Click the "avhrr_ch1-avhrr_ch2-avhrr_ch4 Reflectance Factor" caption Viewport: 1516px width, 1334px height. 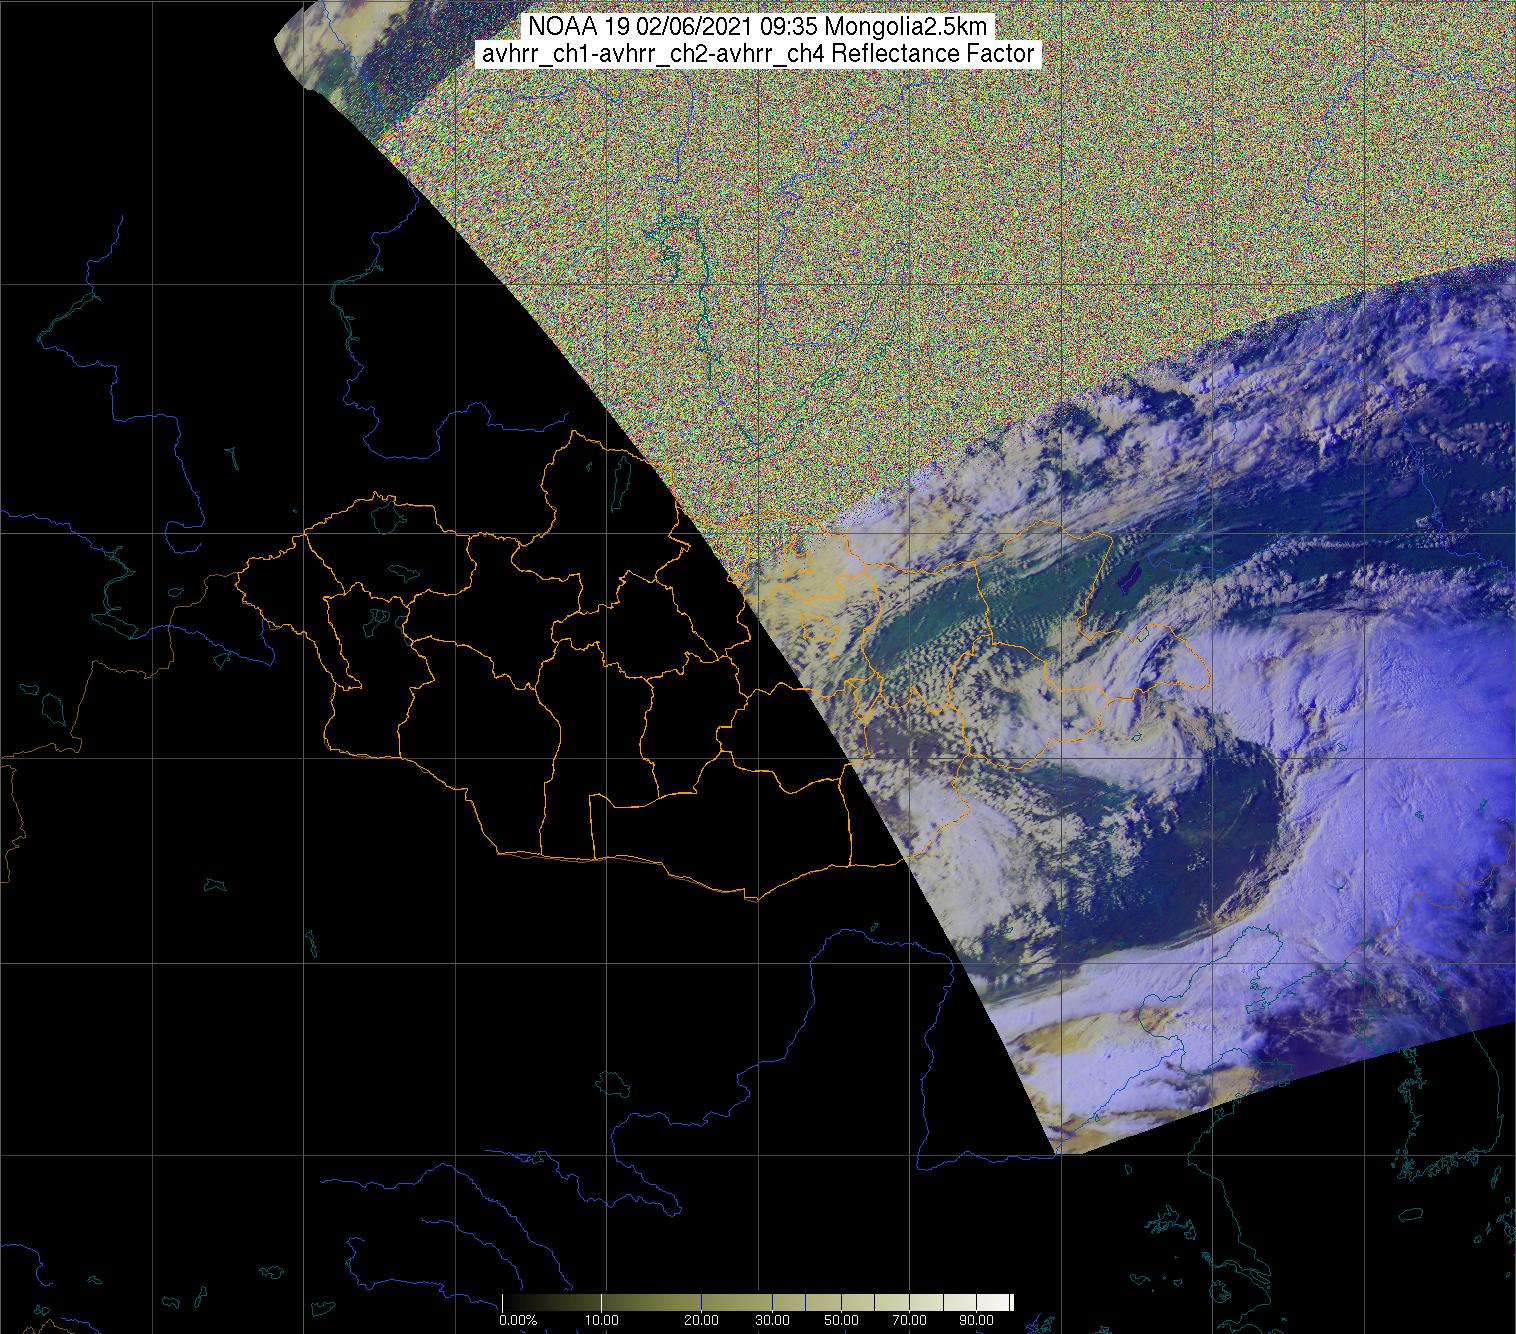click(758, 54)
